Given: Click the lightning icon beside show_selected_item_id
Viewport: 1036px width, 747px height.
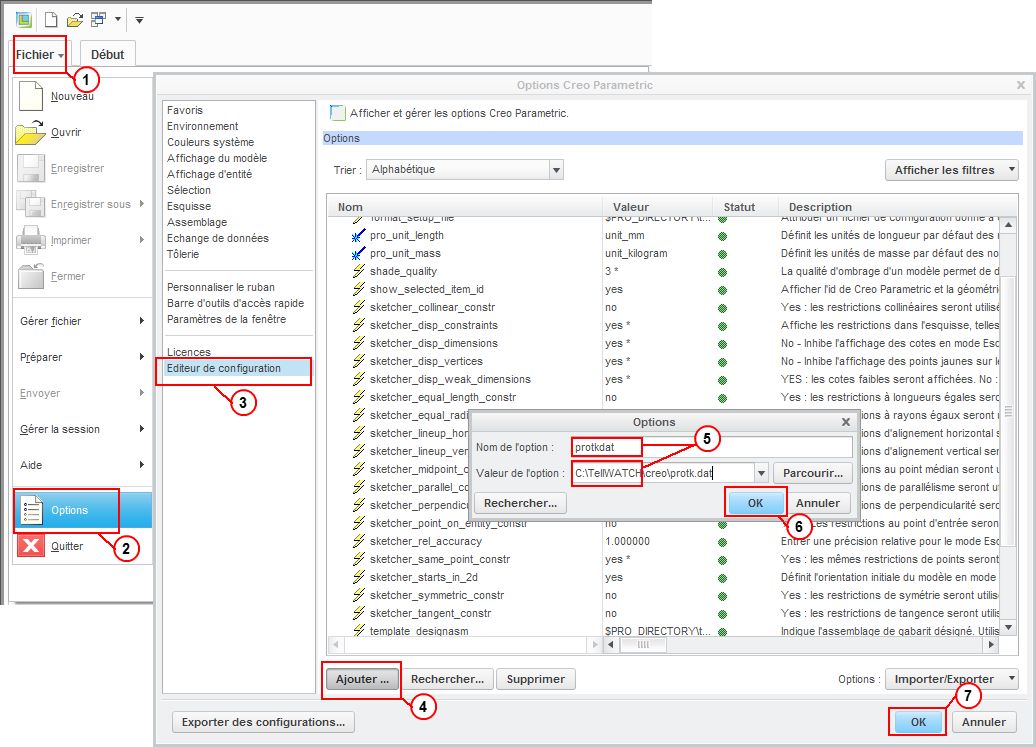Looking at the screenshot, I should pos(358,289).
